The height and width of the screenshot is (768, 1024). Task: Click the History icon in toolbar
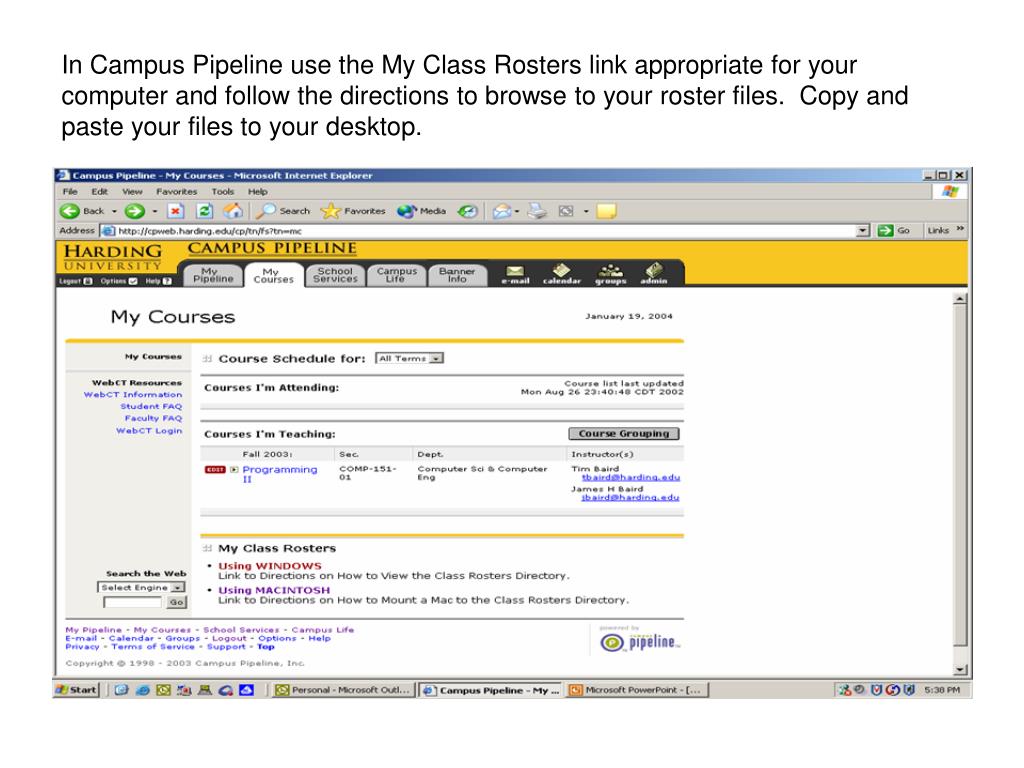[467, 211]
